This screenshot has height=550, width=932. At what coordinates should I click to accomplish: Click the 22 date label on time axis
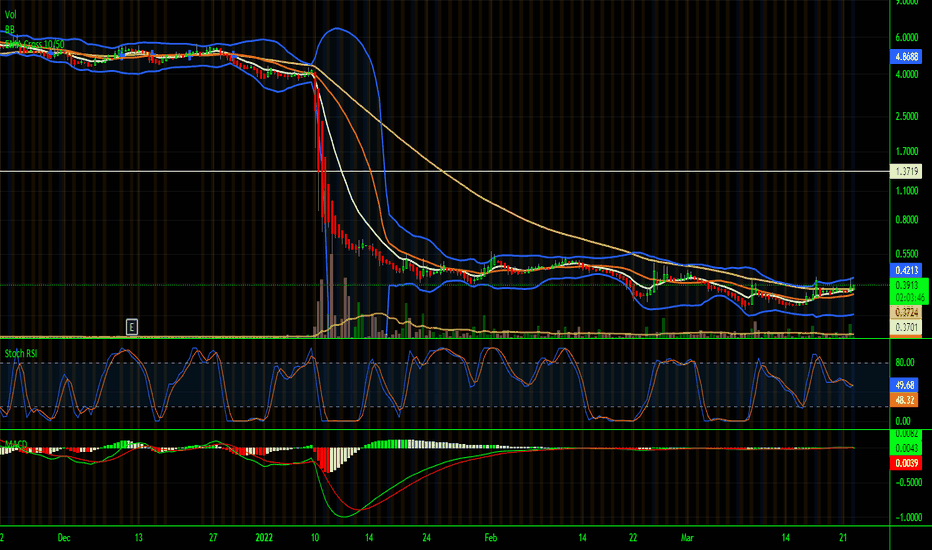[633, 538]
